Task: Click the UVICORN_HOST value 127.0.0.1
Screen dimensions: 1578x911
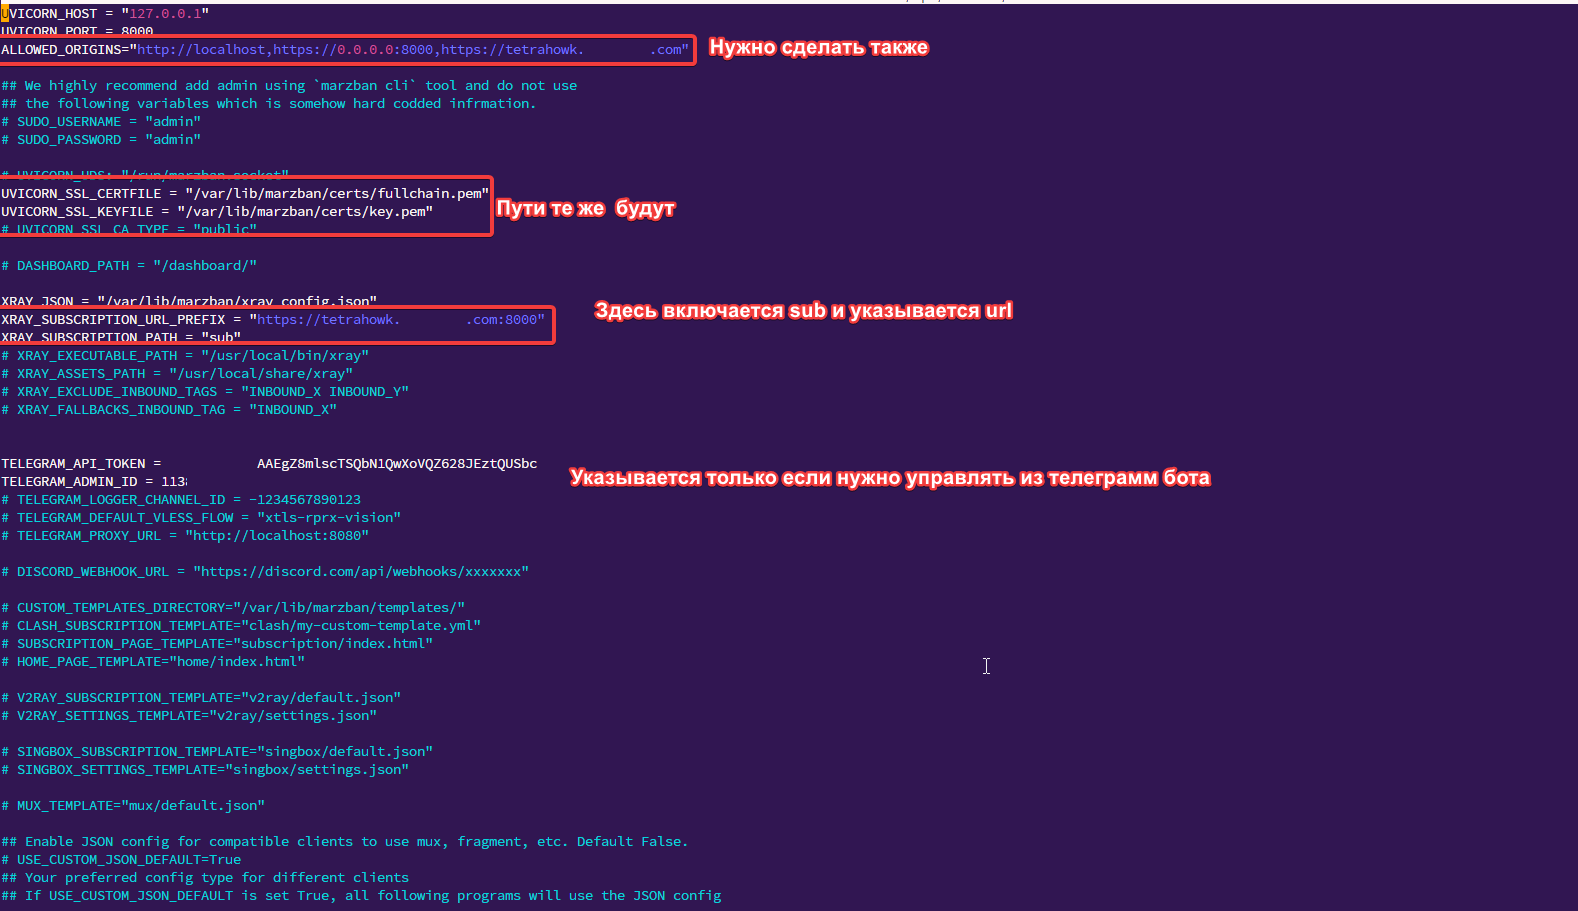Action: (168, 14)
